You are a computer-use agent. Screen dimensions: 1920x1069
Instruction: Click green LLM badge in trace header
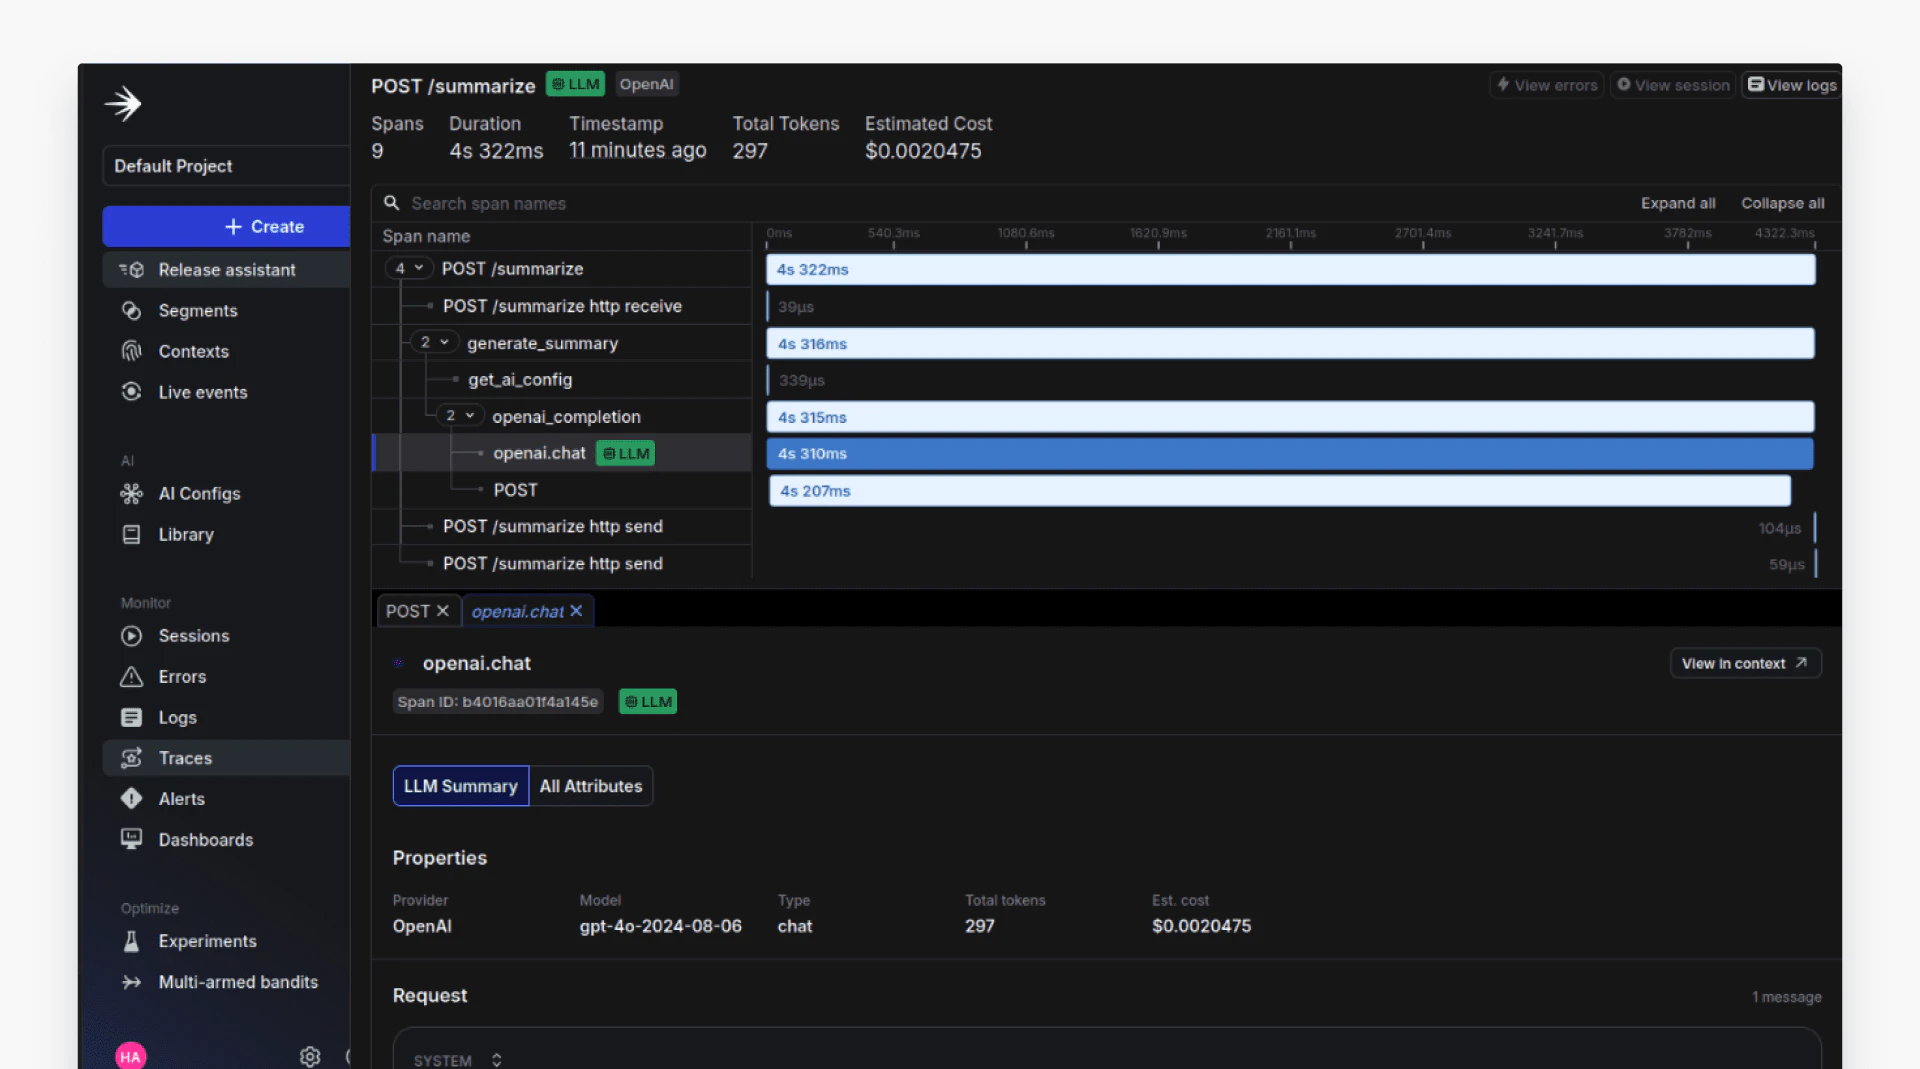[x=576, y=84]
